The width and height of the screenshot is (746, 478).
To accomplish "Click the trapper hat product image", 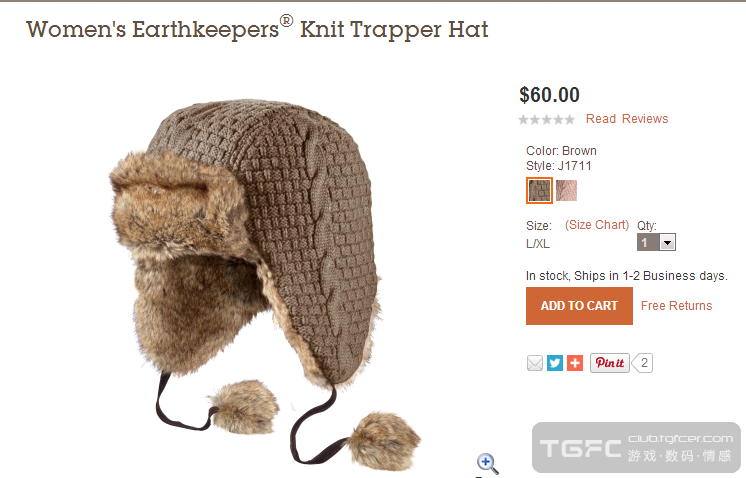I will [265, 281].
